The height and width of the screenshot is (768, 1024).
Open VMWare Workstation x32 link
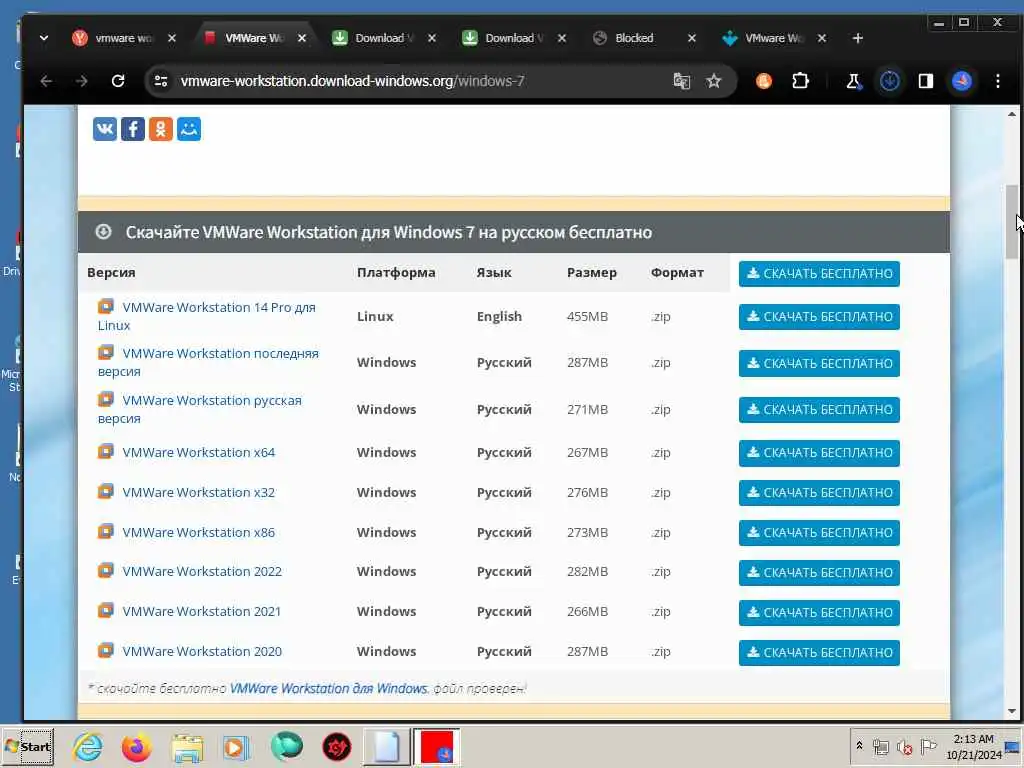(199, 492)
